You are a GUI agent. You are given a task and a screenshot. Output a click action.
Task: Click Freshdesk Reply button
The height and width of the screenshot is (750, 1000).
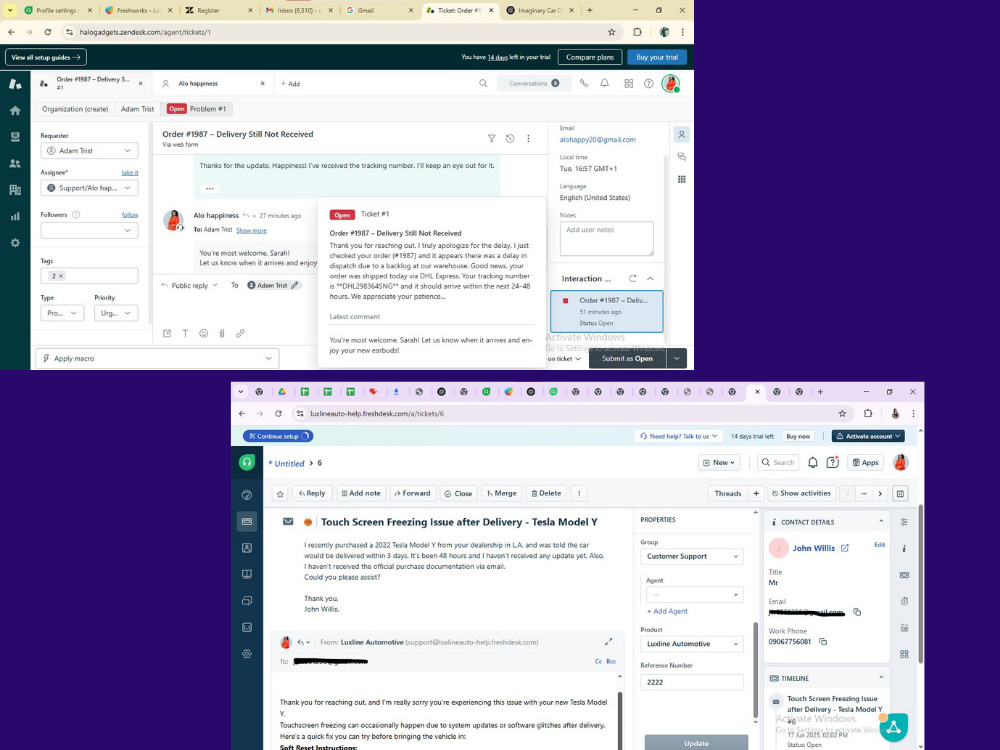tap(311, 494)
